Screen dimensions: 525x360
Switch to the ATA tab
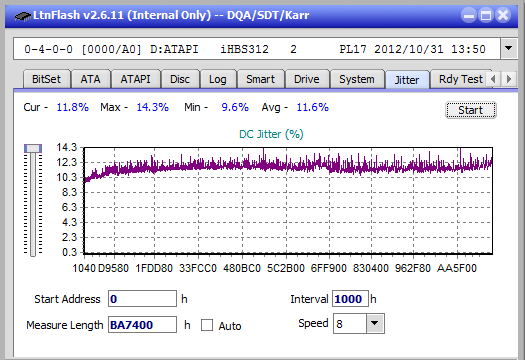(90, 79)
